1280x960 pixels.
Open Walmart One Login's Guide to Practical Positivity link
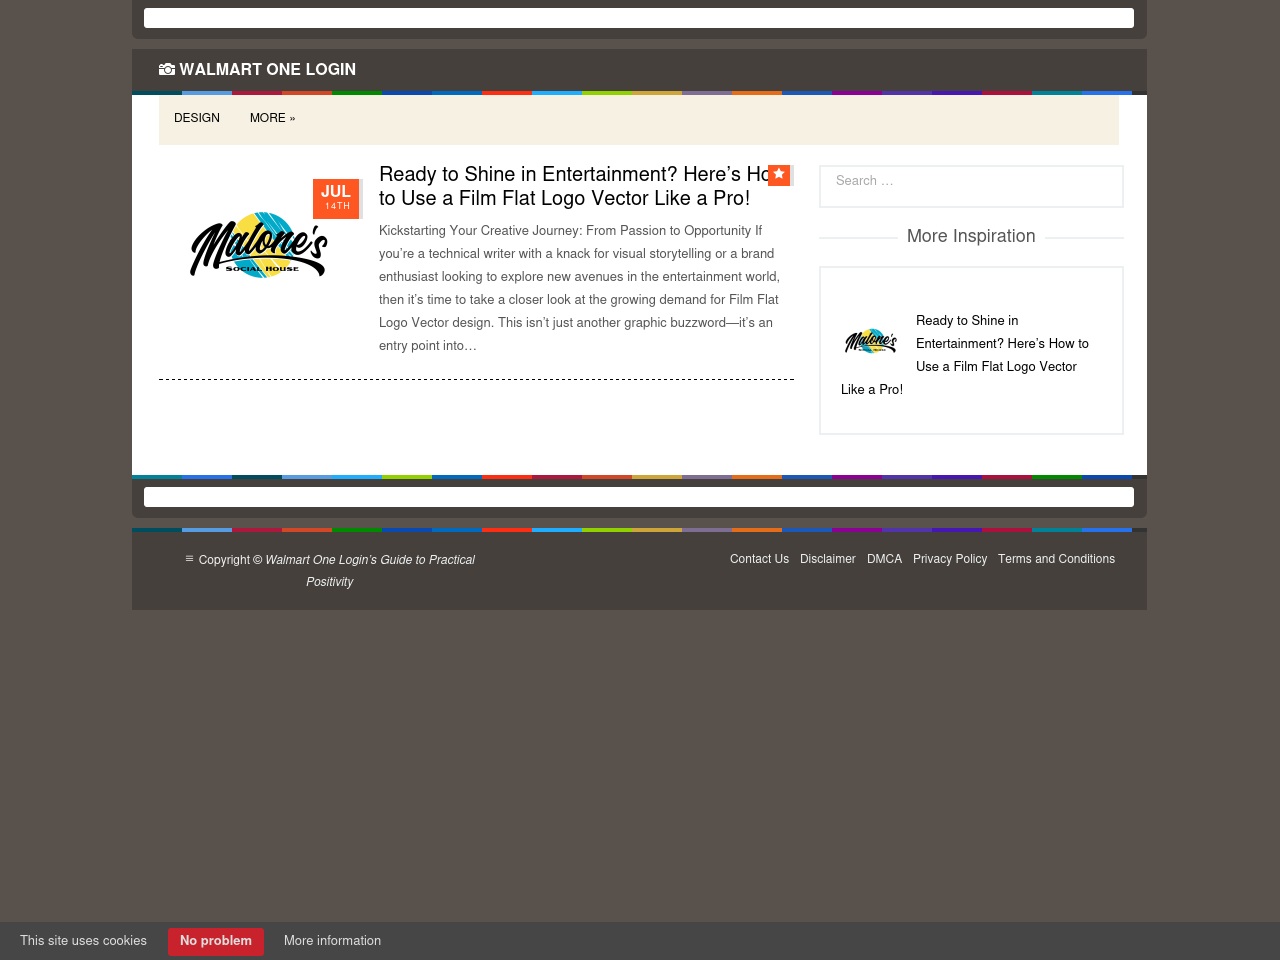coord(370,571)
